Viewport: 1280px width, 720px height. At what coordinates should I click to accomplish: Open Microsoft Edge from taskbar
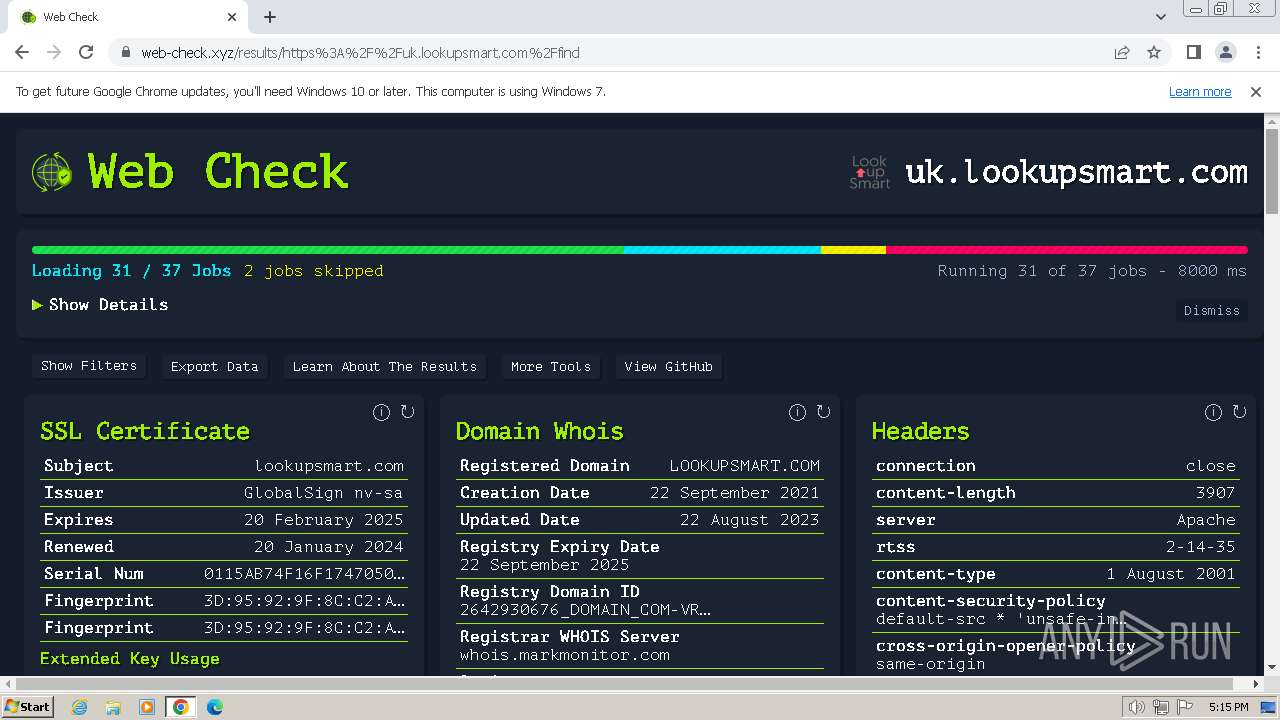click(x=214, y=707)
